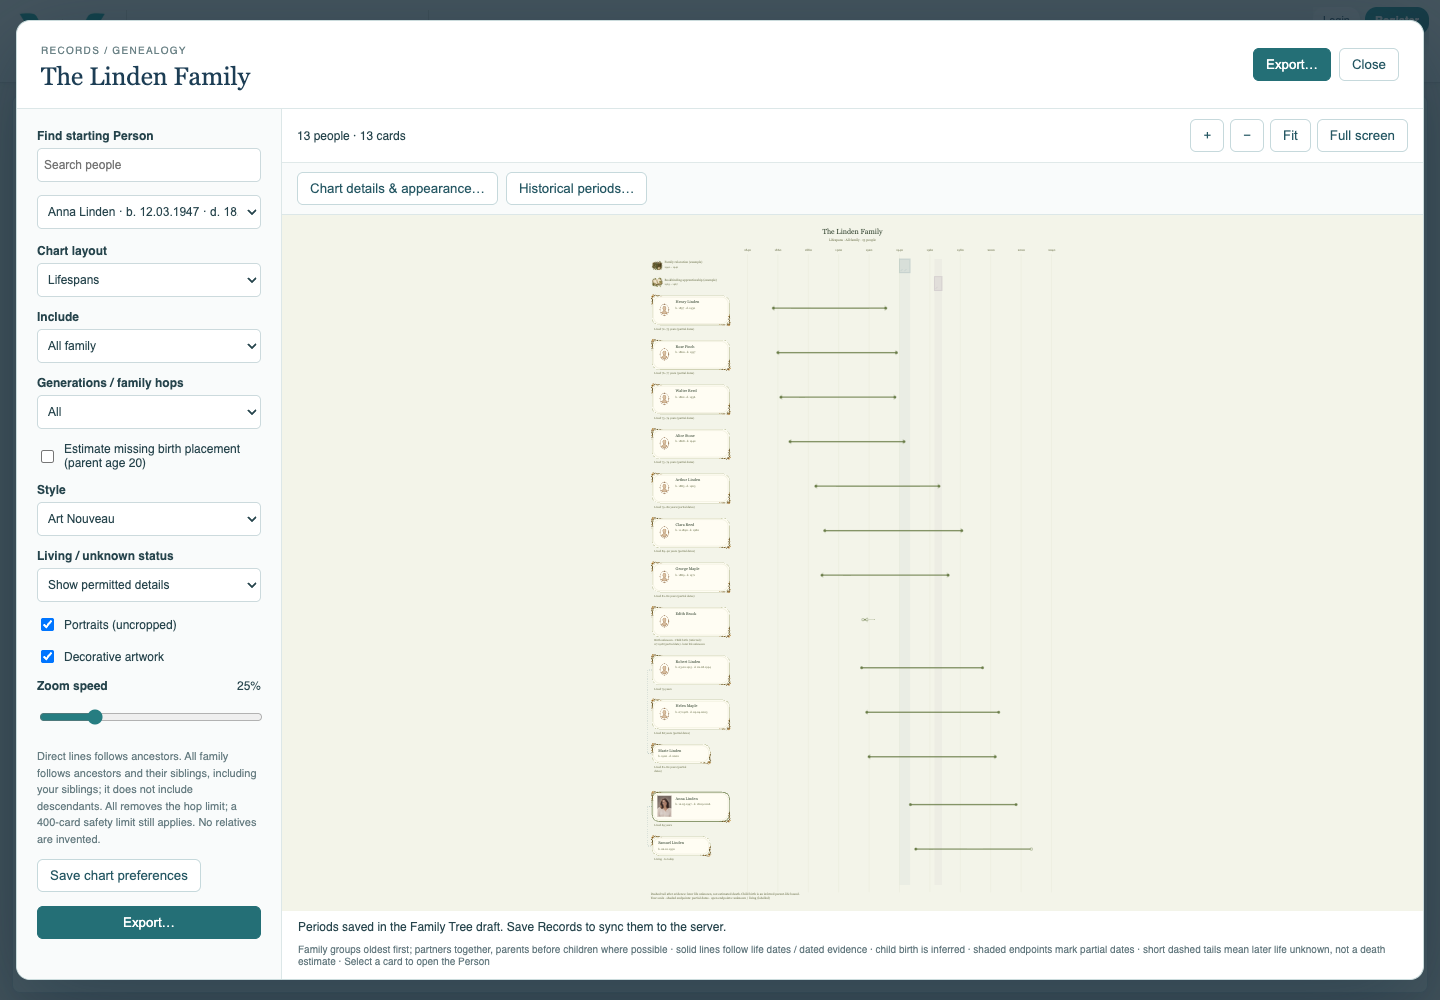Expand the Include dropdown set to All family
This screenshot has width=1440, height=1000.
coord(149,346)
